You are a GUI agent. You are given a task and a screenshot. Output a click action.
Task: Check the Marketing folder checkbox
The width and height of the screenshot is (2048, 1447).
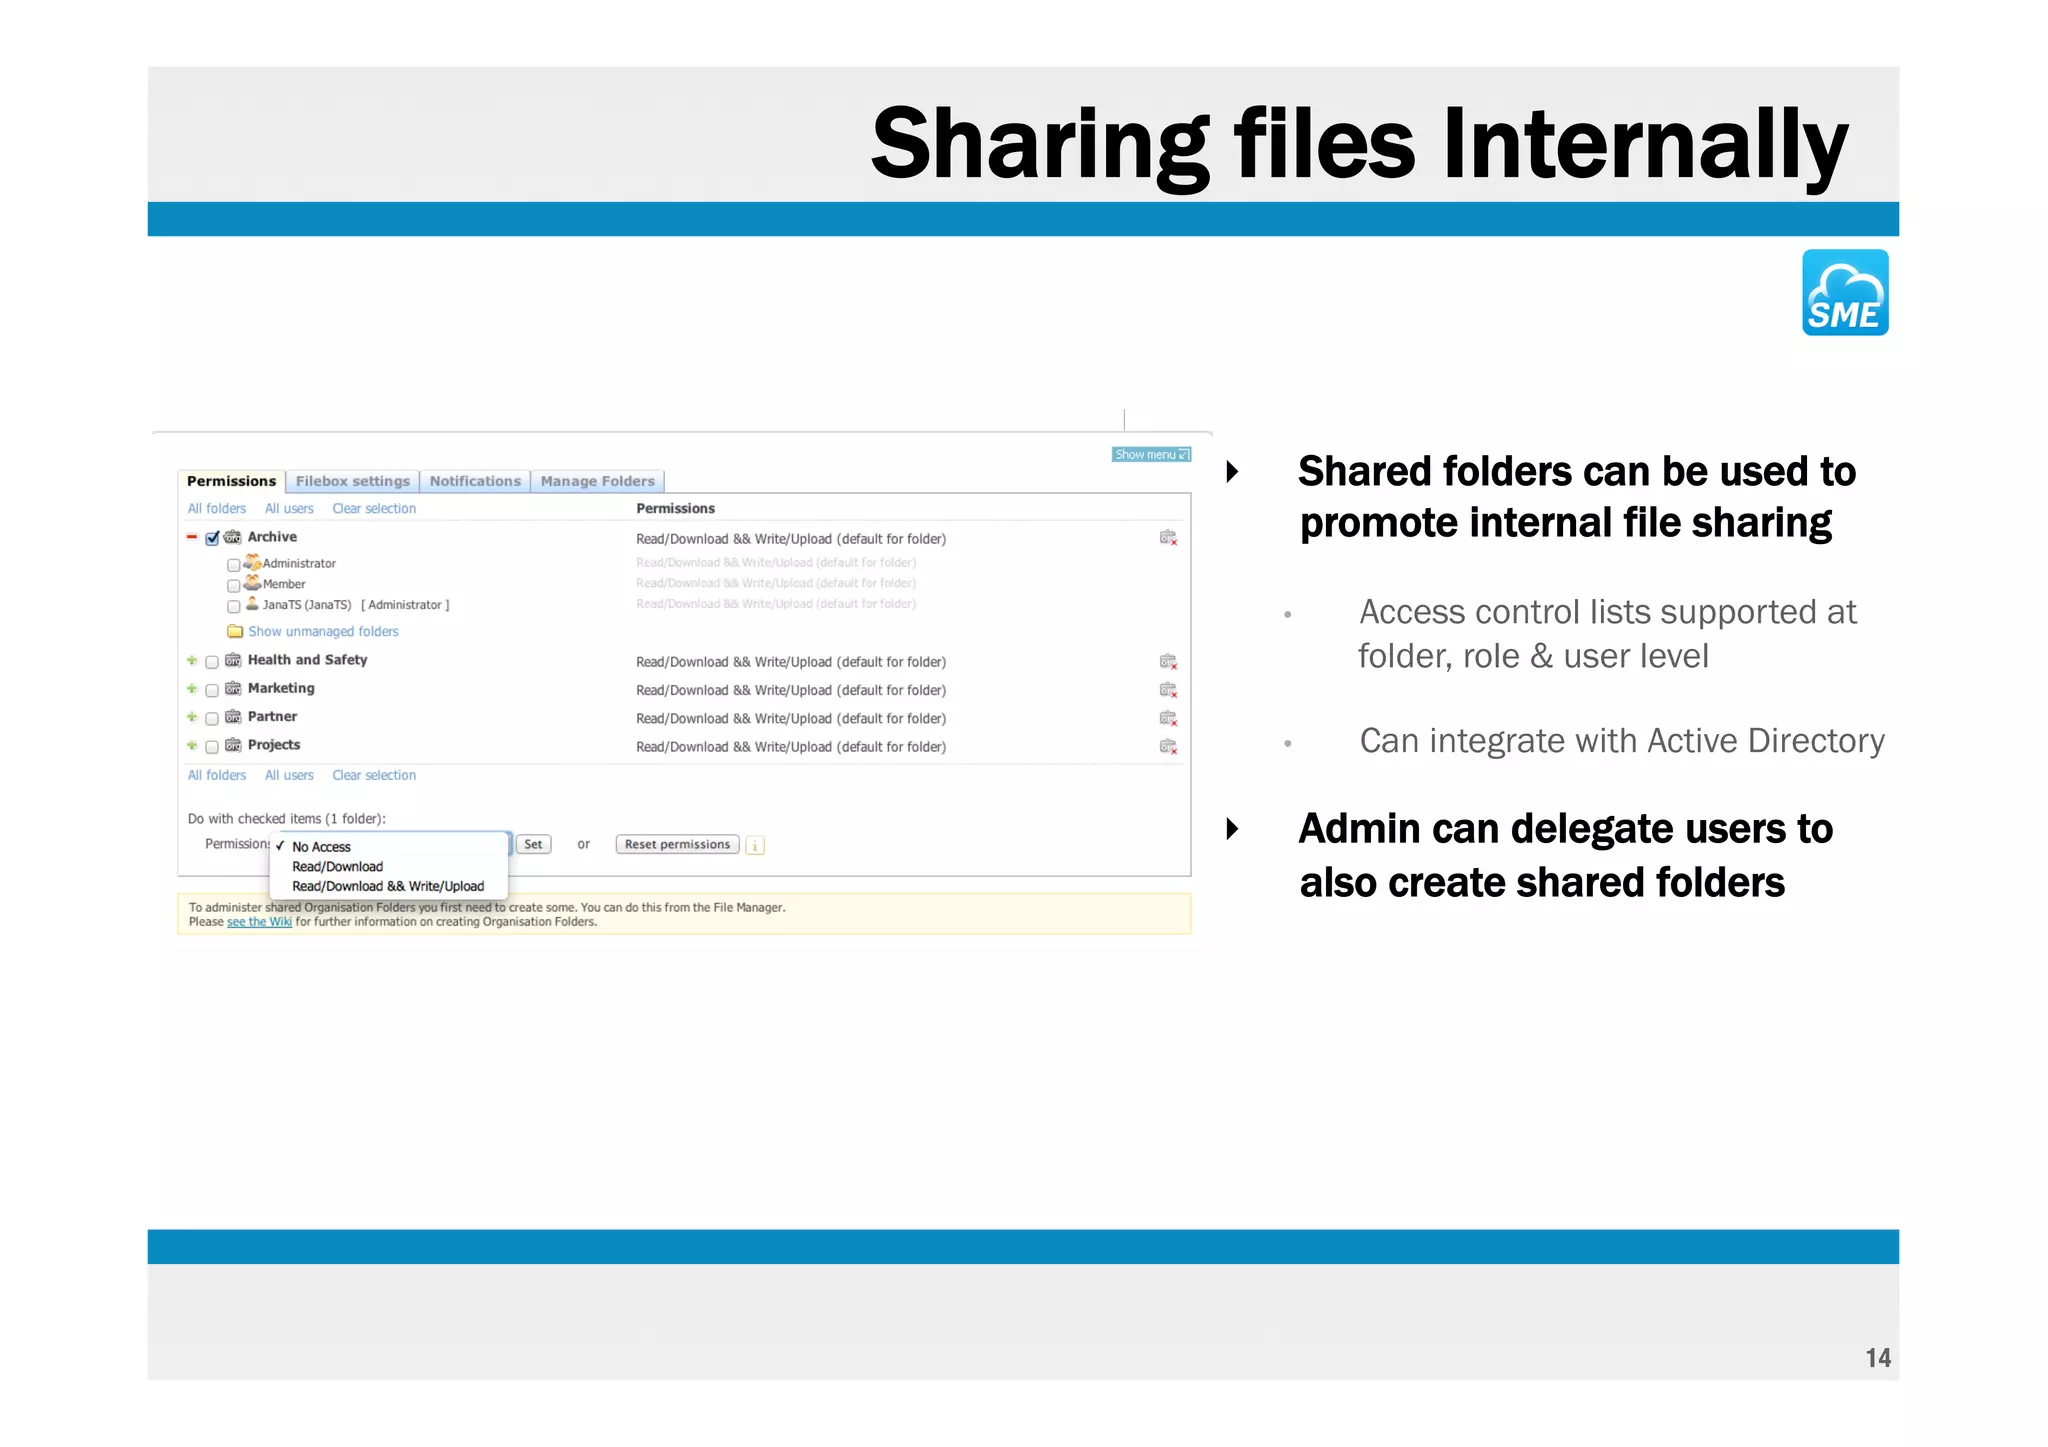click(x=212, y=690)
